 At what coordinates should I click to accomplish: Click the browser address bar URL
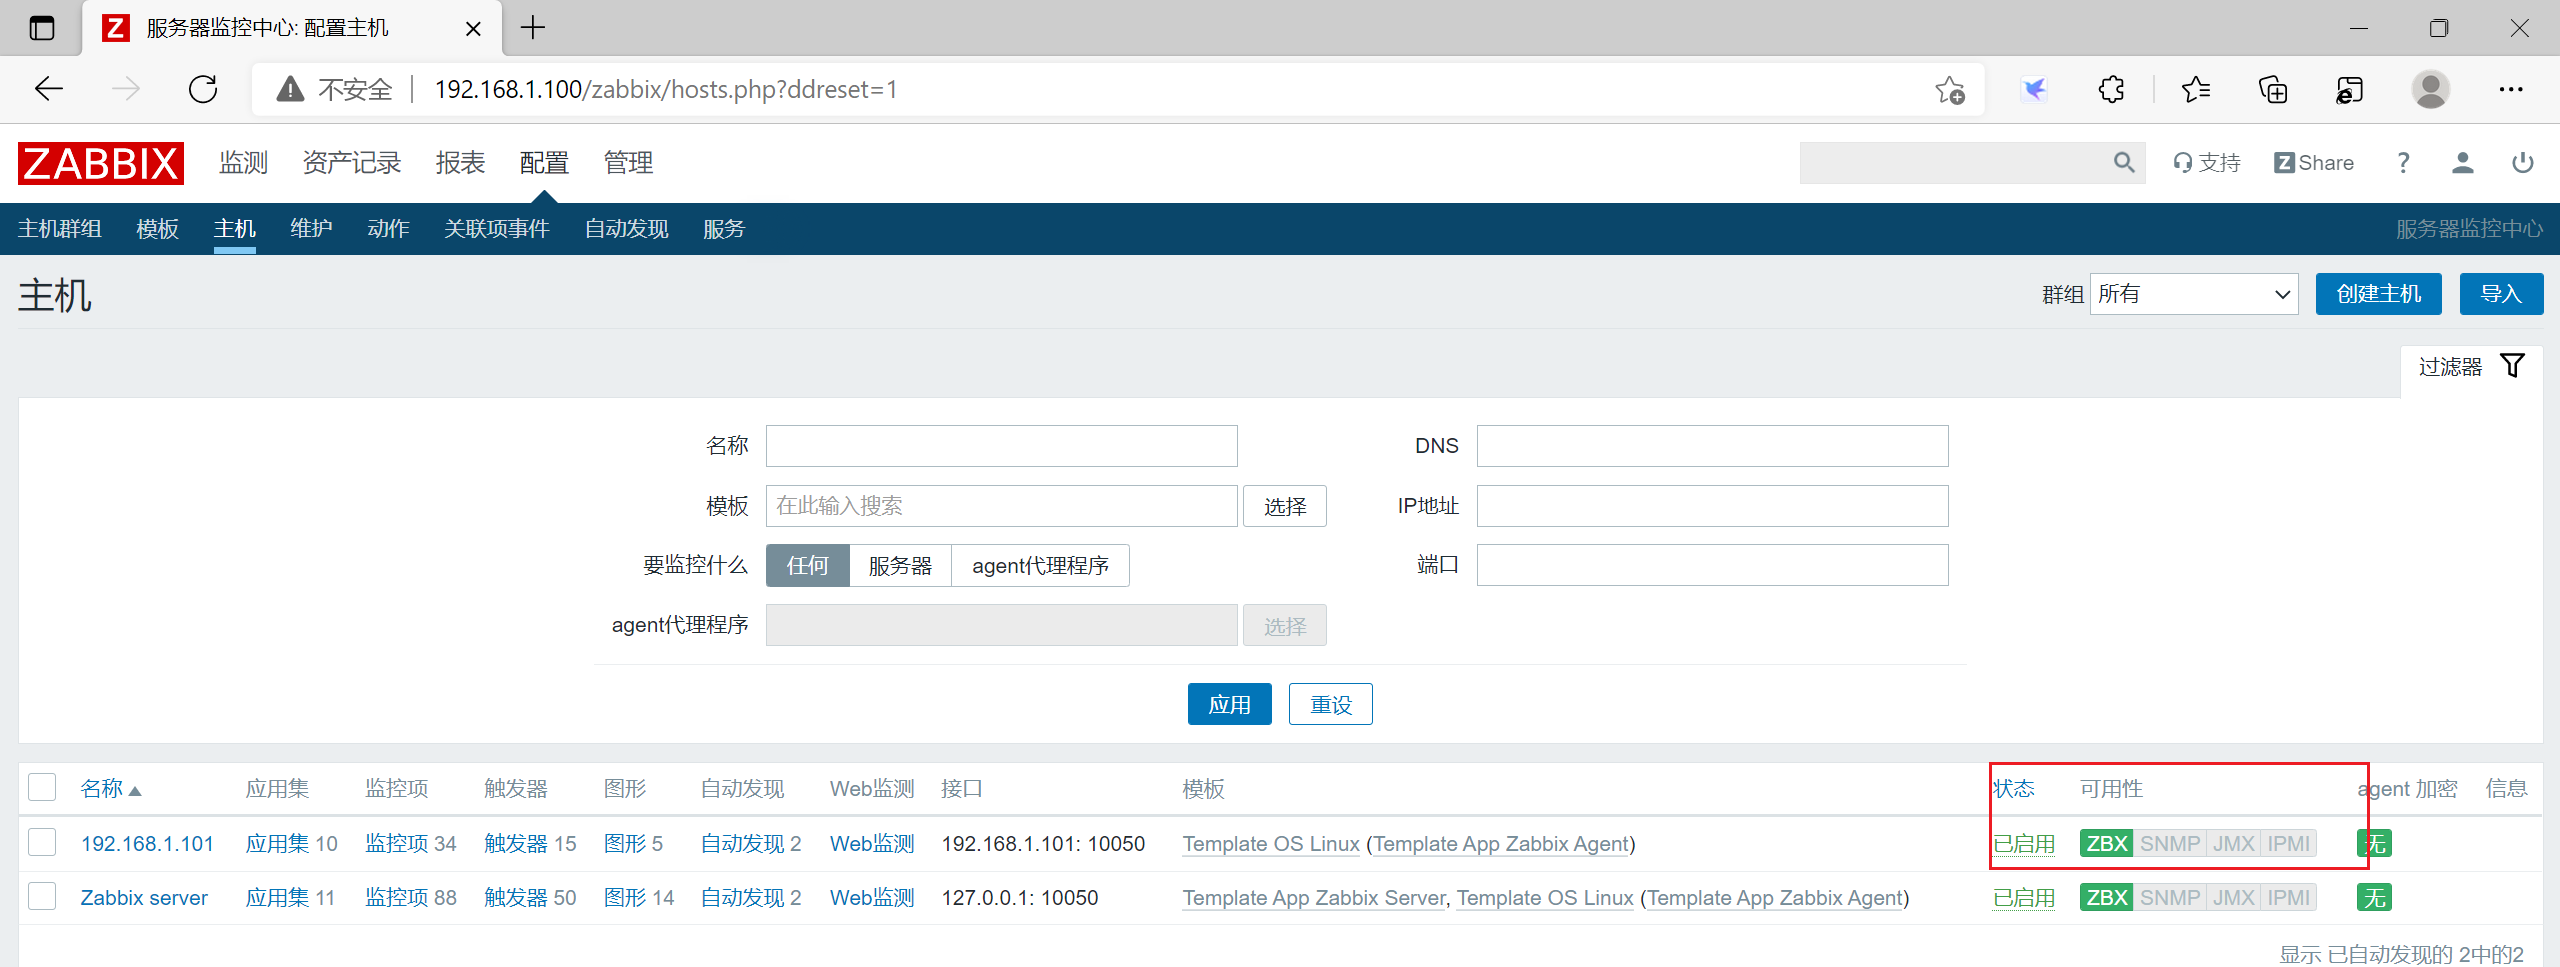(666, 89)
